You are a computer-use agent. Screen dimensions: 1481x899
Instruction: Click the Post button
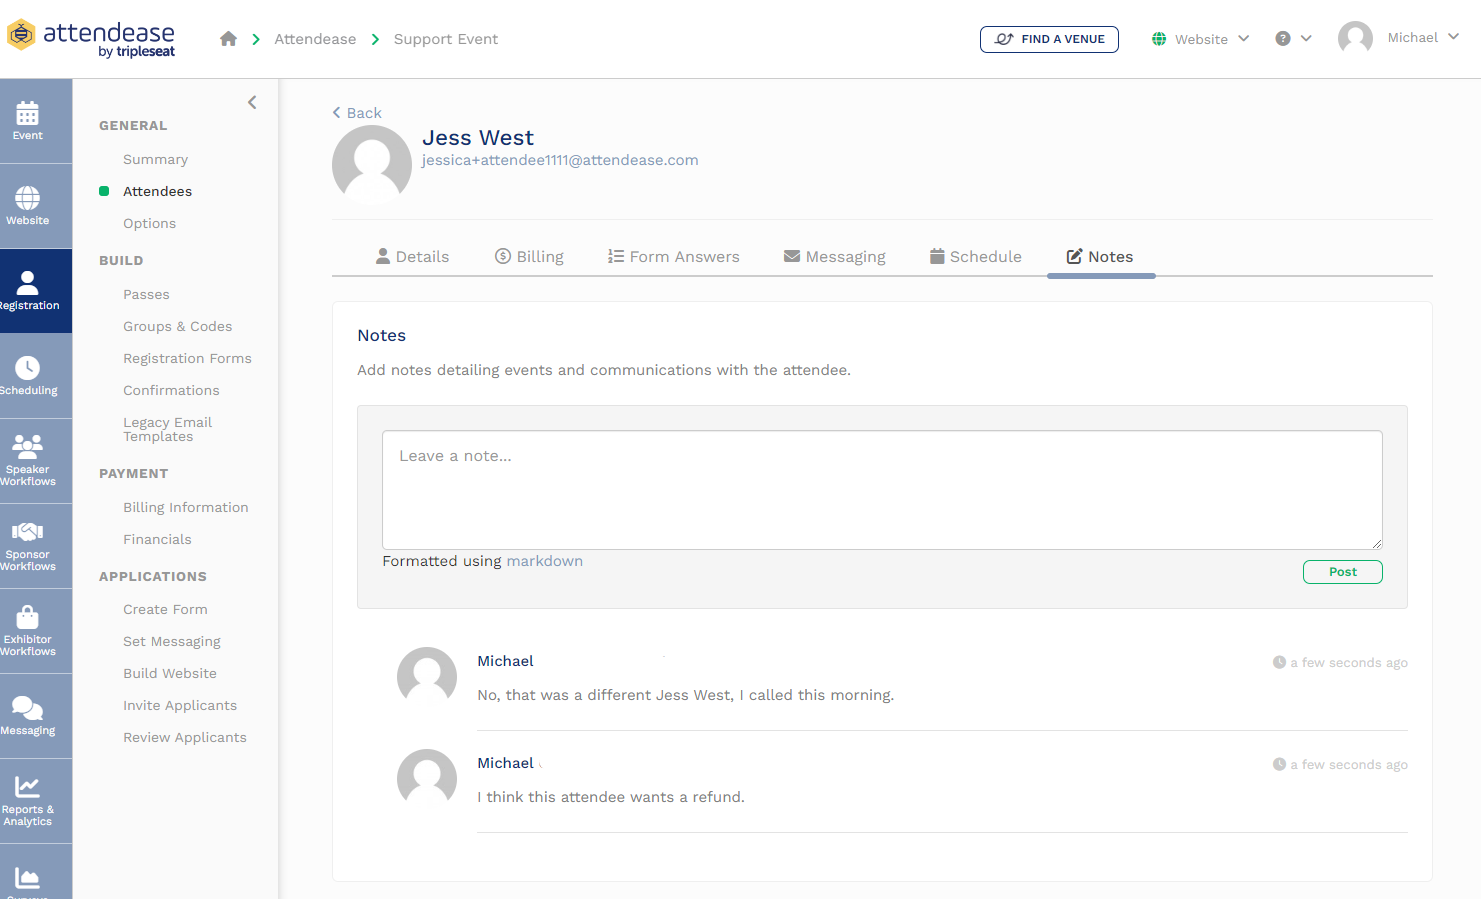point(1342,572)
